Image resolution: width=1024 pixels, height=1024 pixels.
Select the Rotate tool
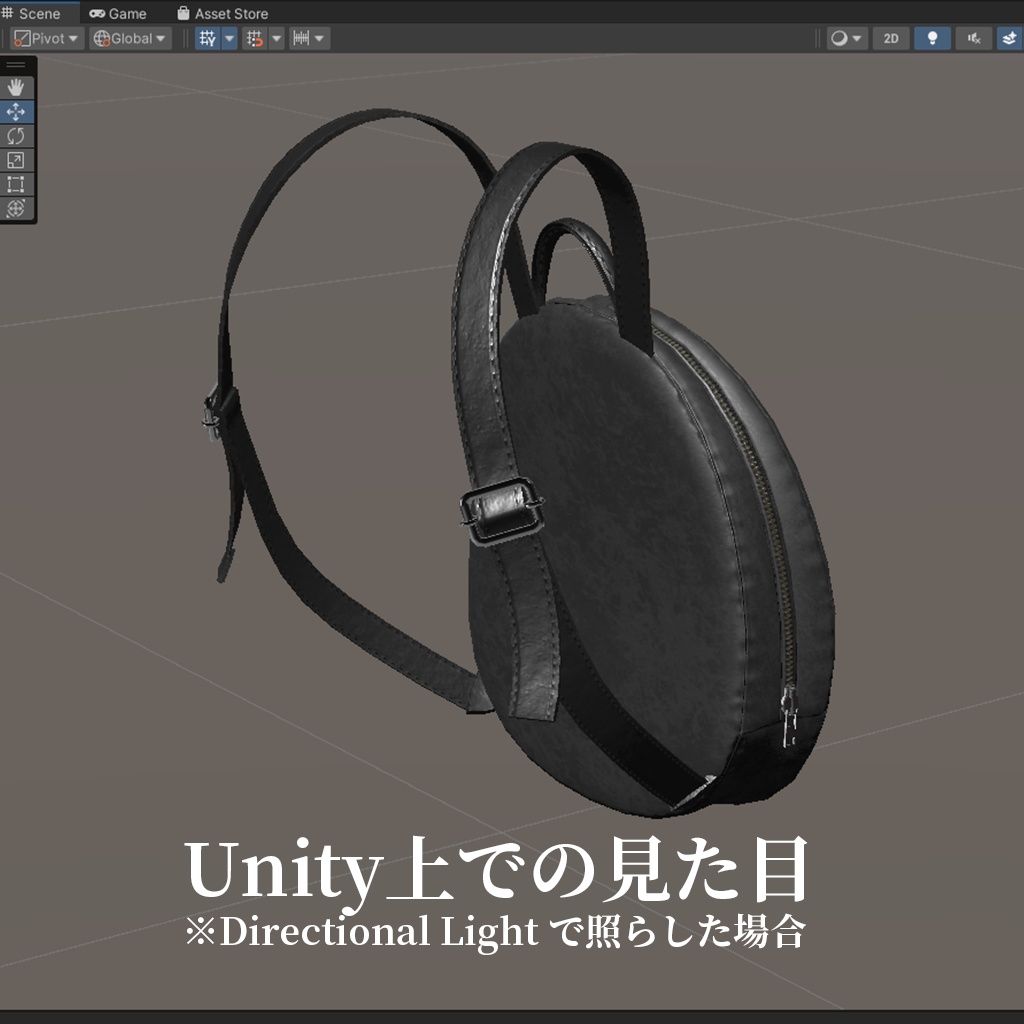tap(16, 136)
